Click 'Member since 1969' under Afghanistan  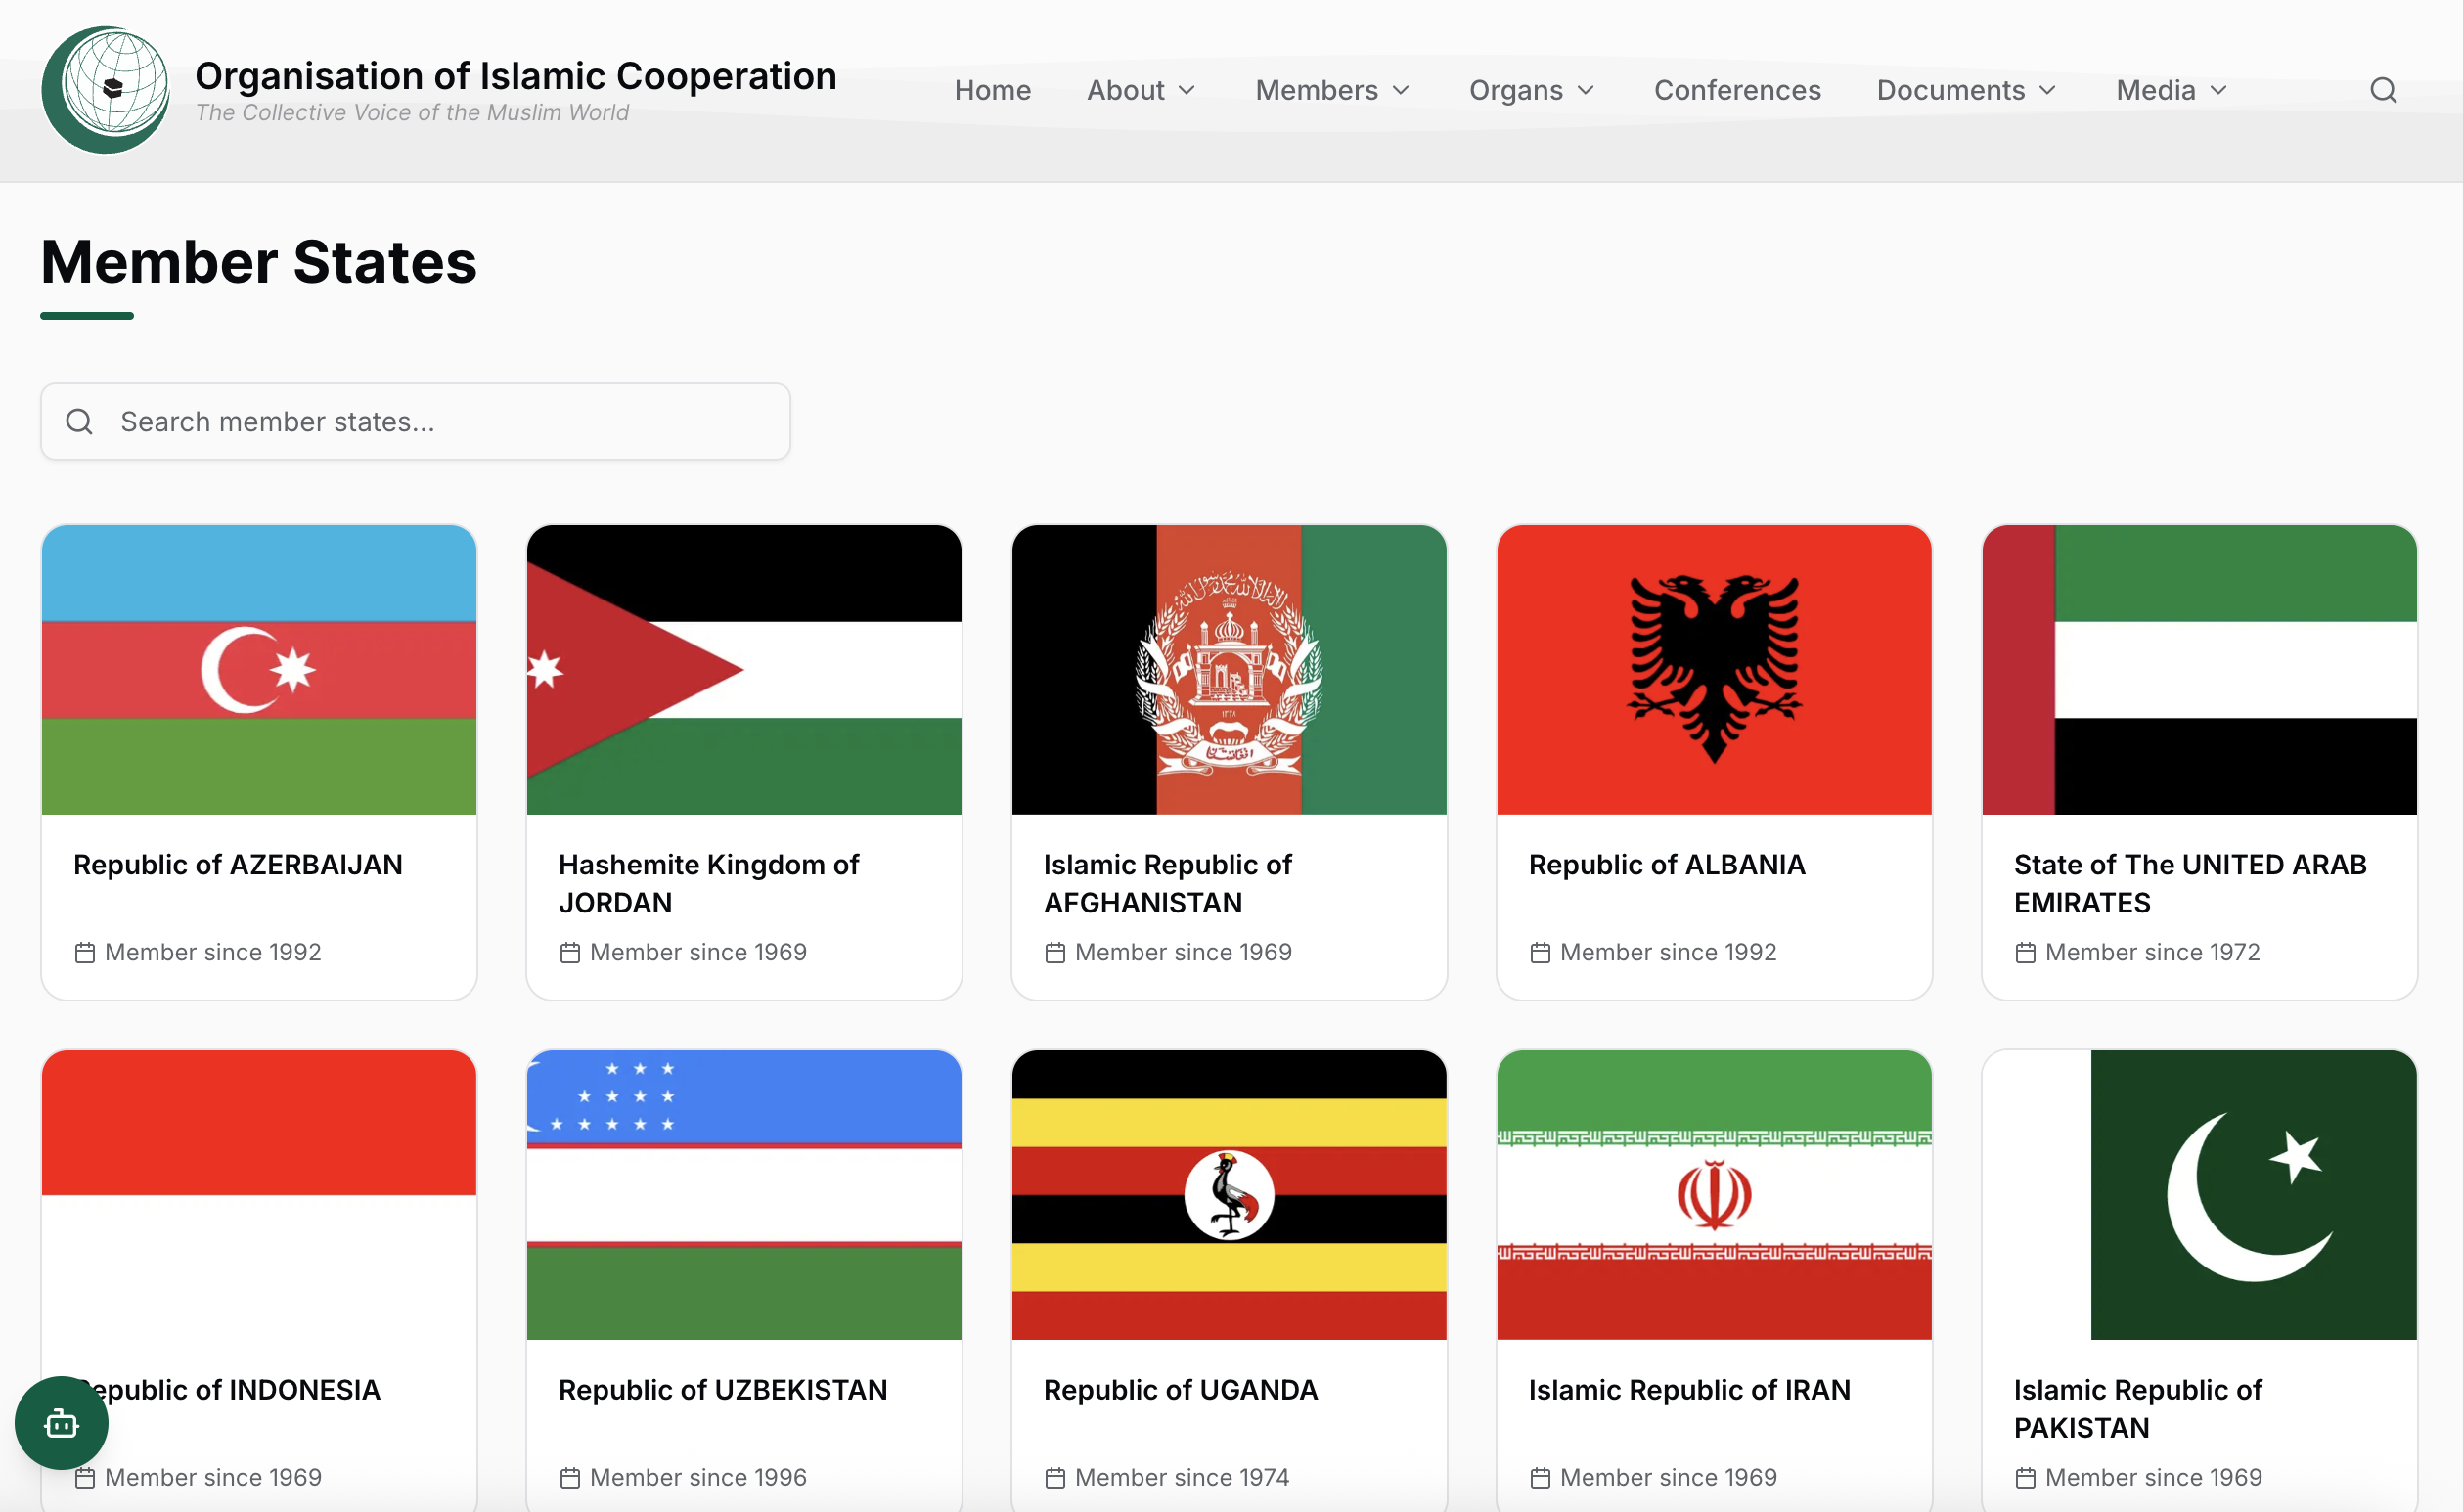coord(1183,953)
